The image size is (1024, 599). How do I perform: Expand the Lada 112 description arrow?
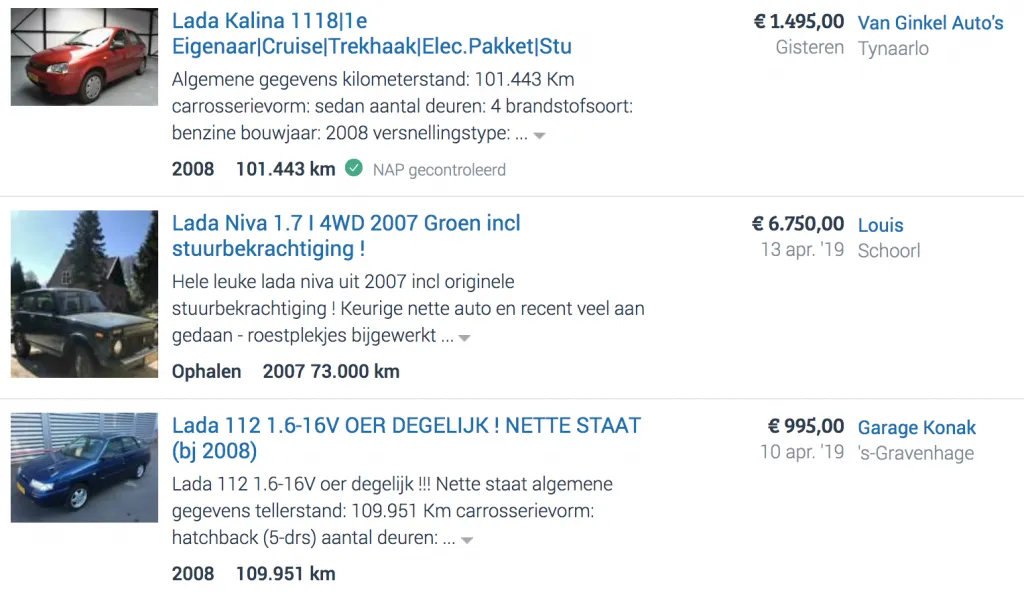(x=467, y=541)
